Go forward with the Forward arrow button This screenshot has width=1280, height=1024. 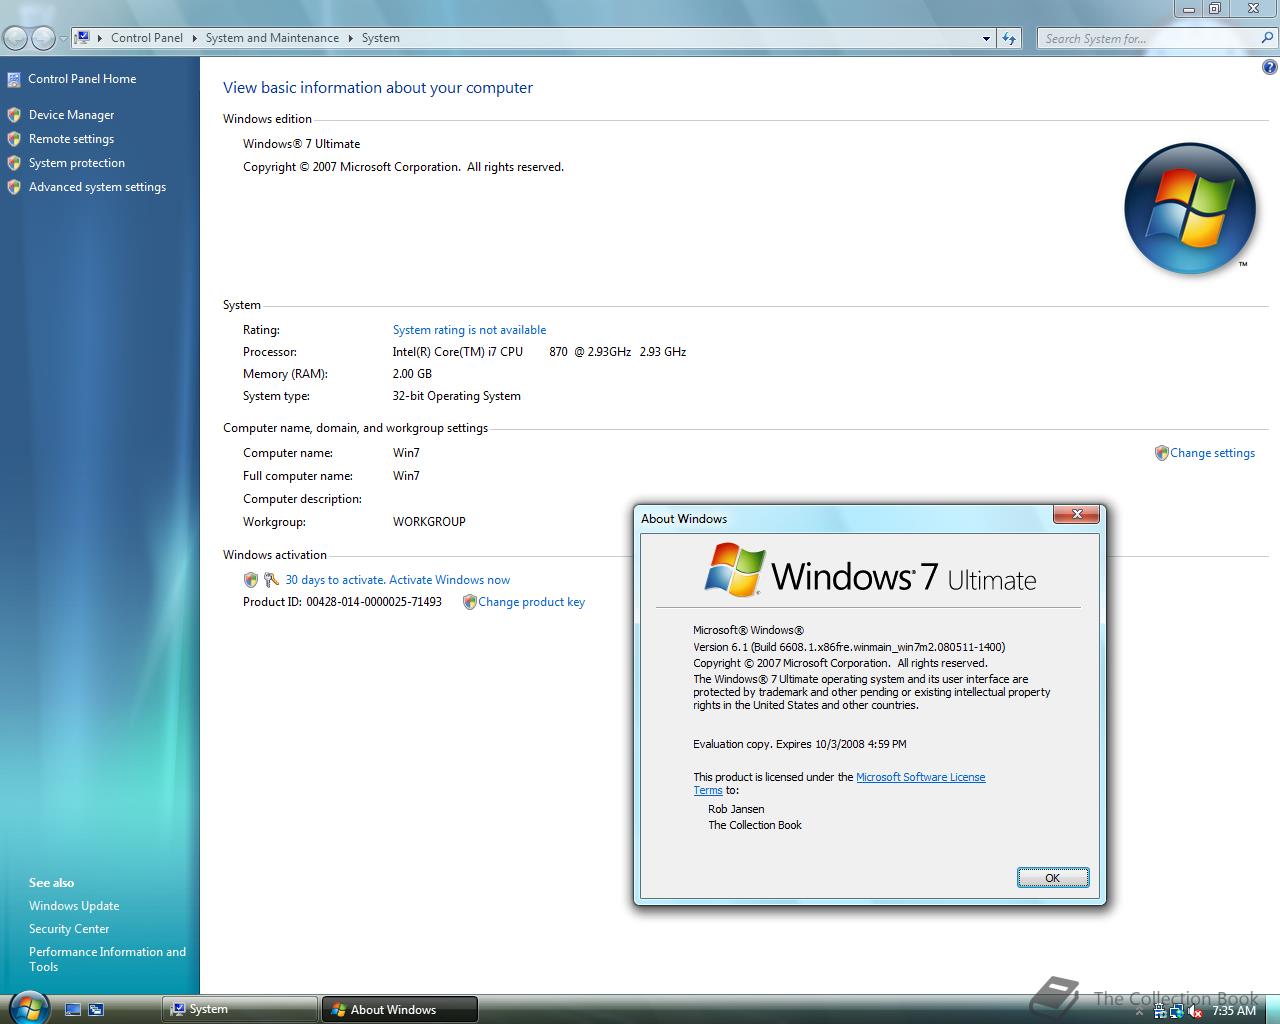(x=43, y=38)
